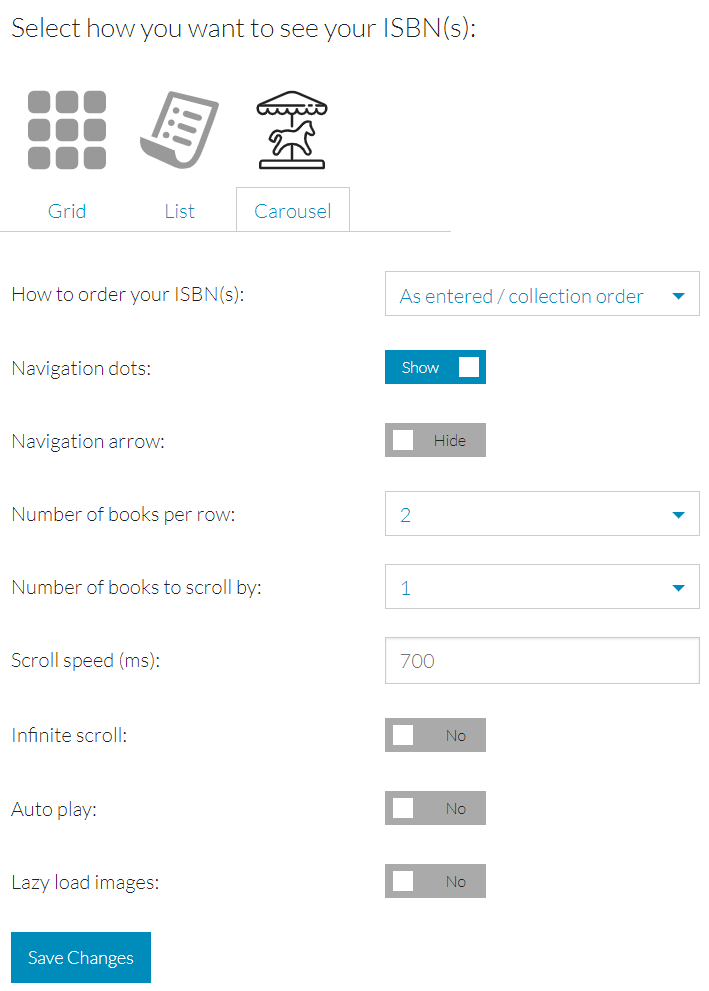Switch to the List tab

point(179,211)
